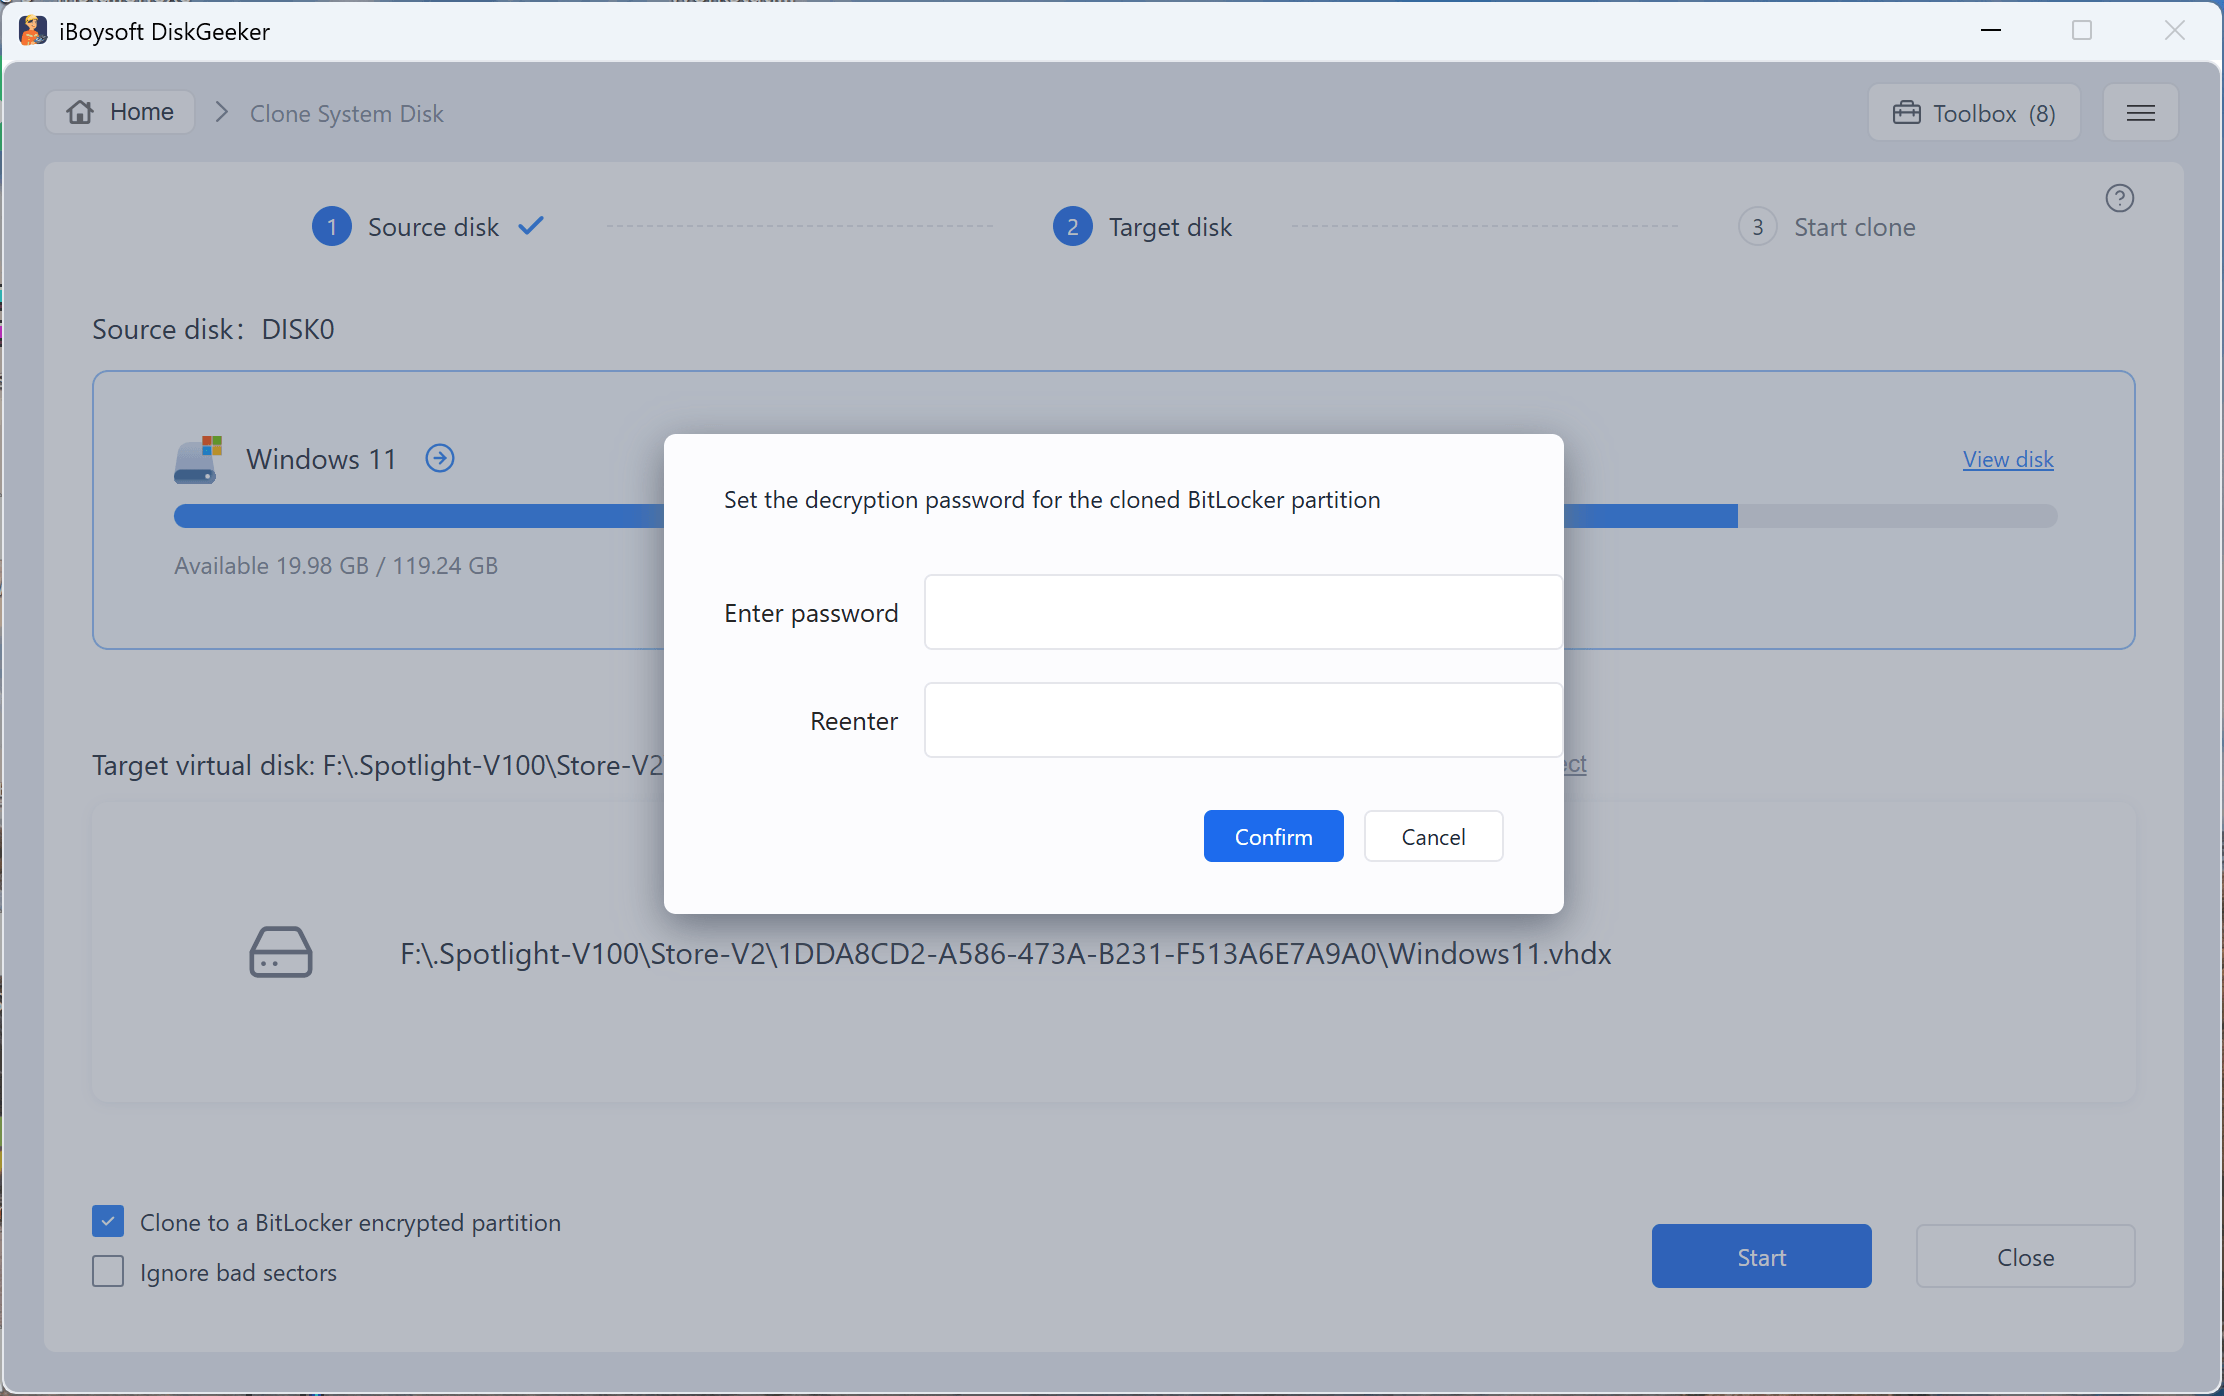
Task: Enable Ignore bad sectors checkbox
Action: [x=108, y=1271]
